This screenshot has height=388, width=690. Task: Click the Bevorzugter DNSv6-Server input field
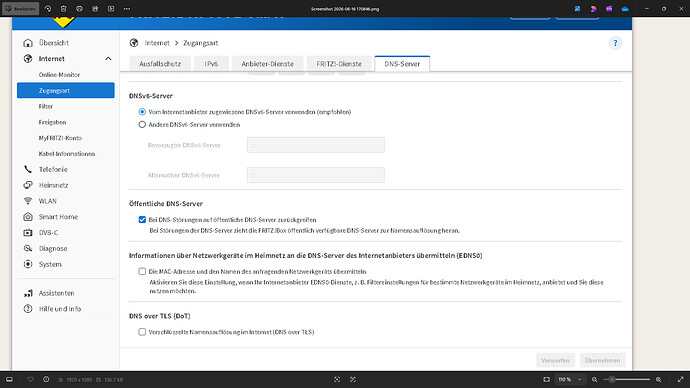316,145
